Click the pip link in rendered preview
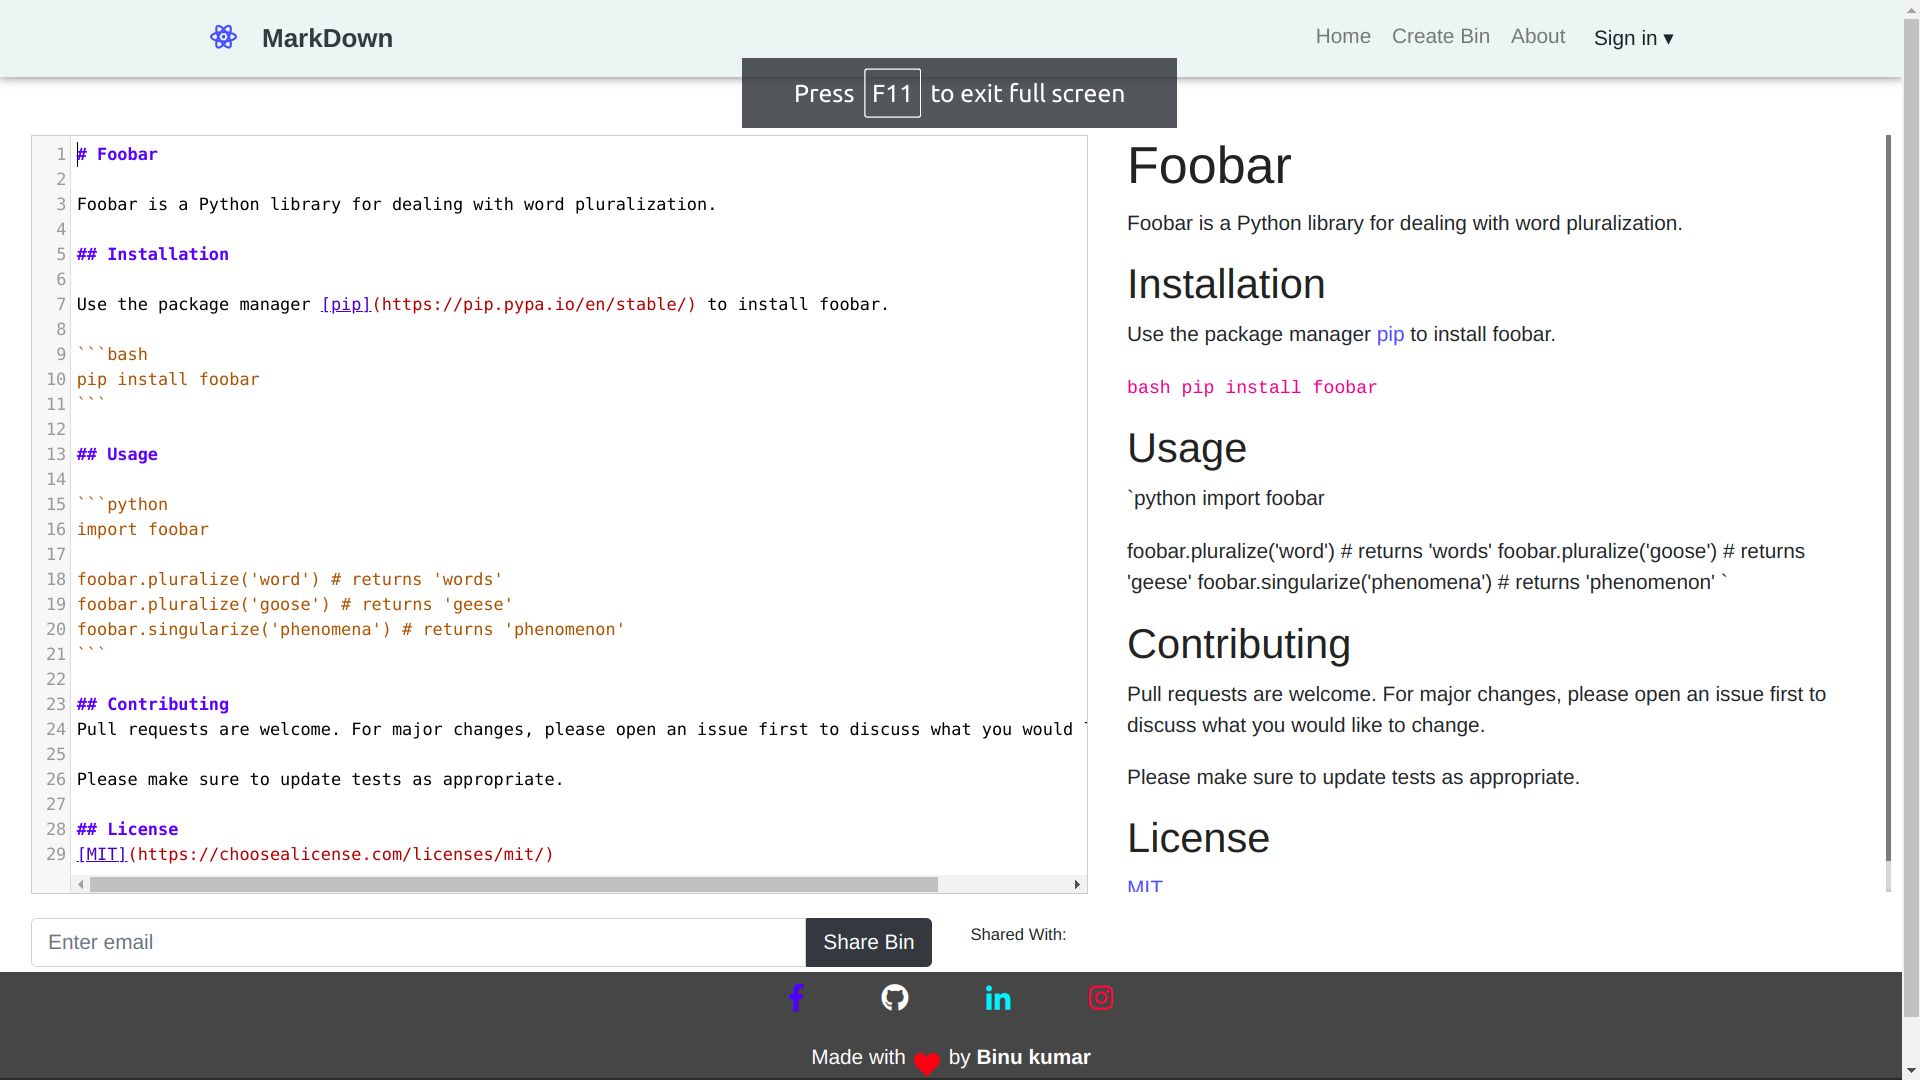Image resolution: width=1920 pixels, height=1080 pixels. pyautogui.click(x=1390, y=334)
